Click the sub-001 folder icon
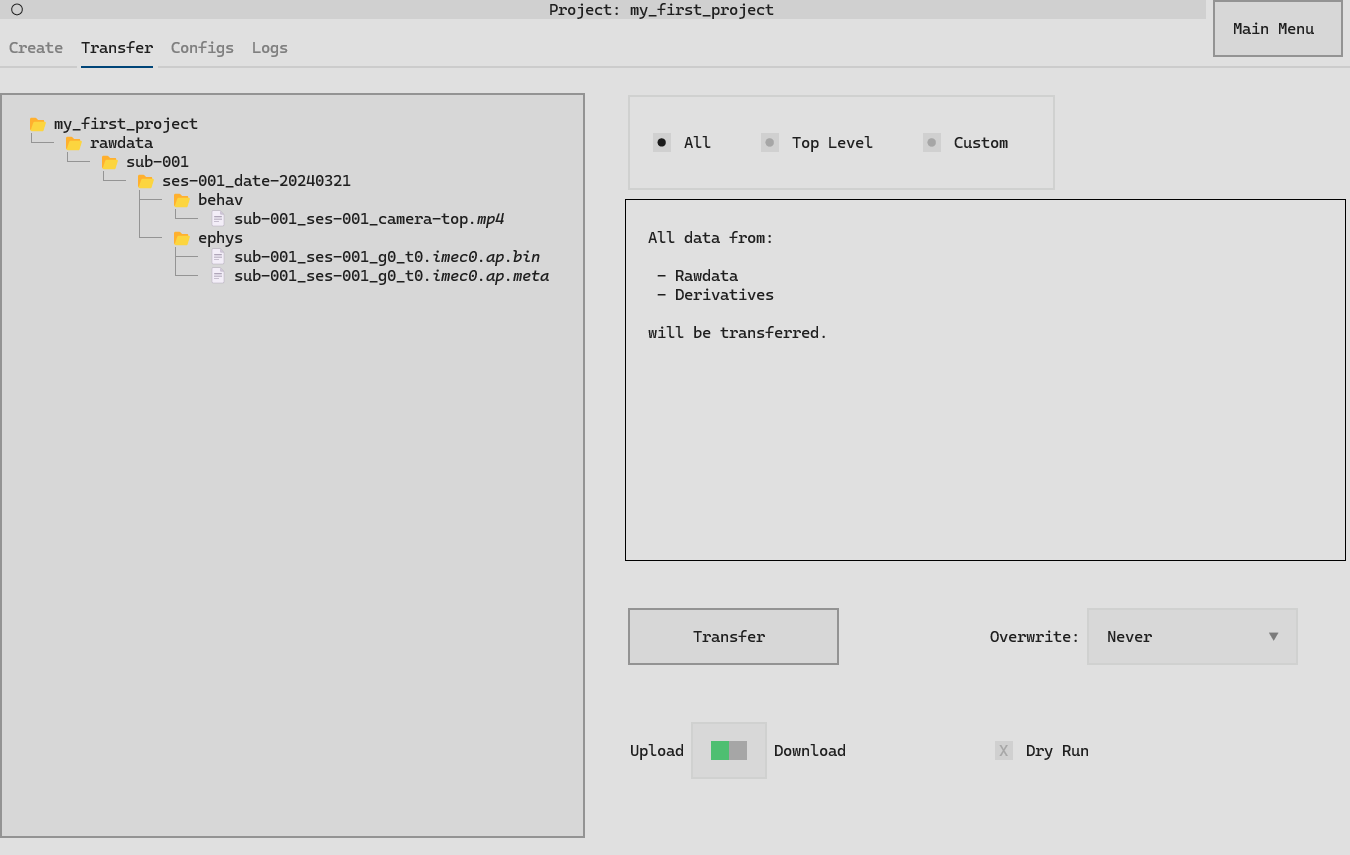1350x855 pixels. 110,162
